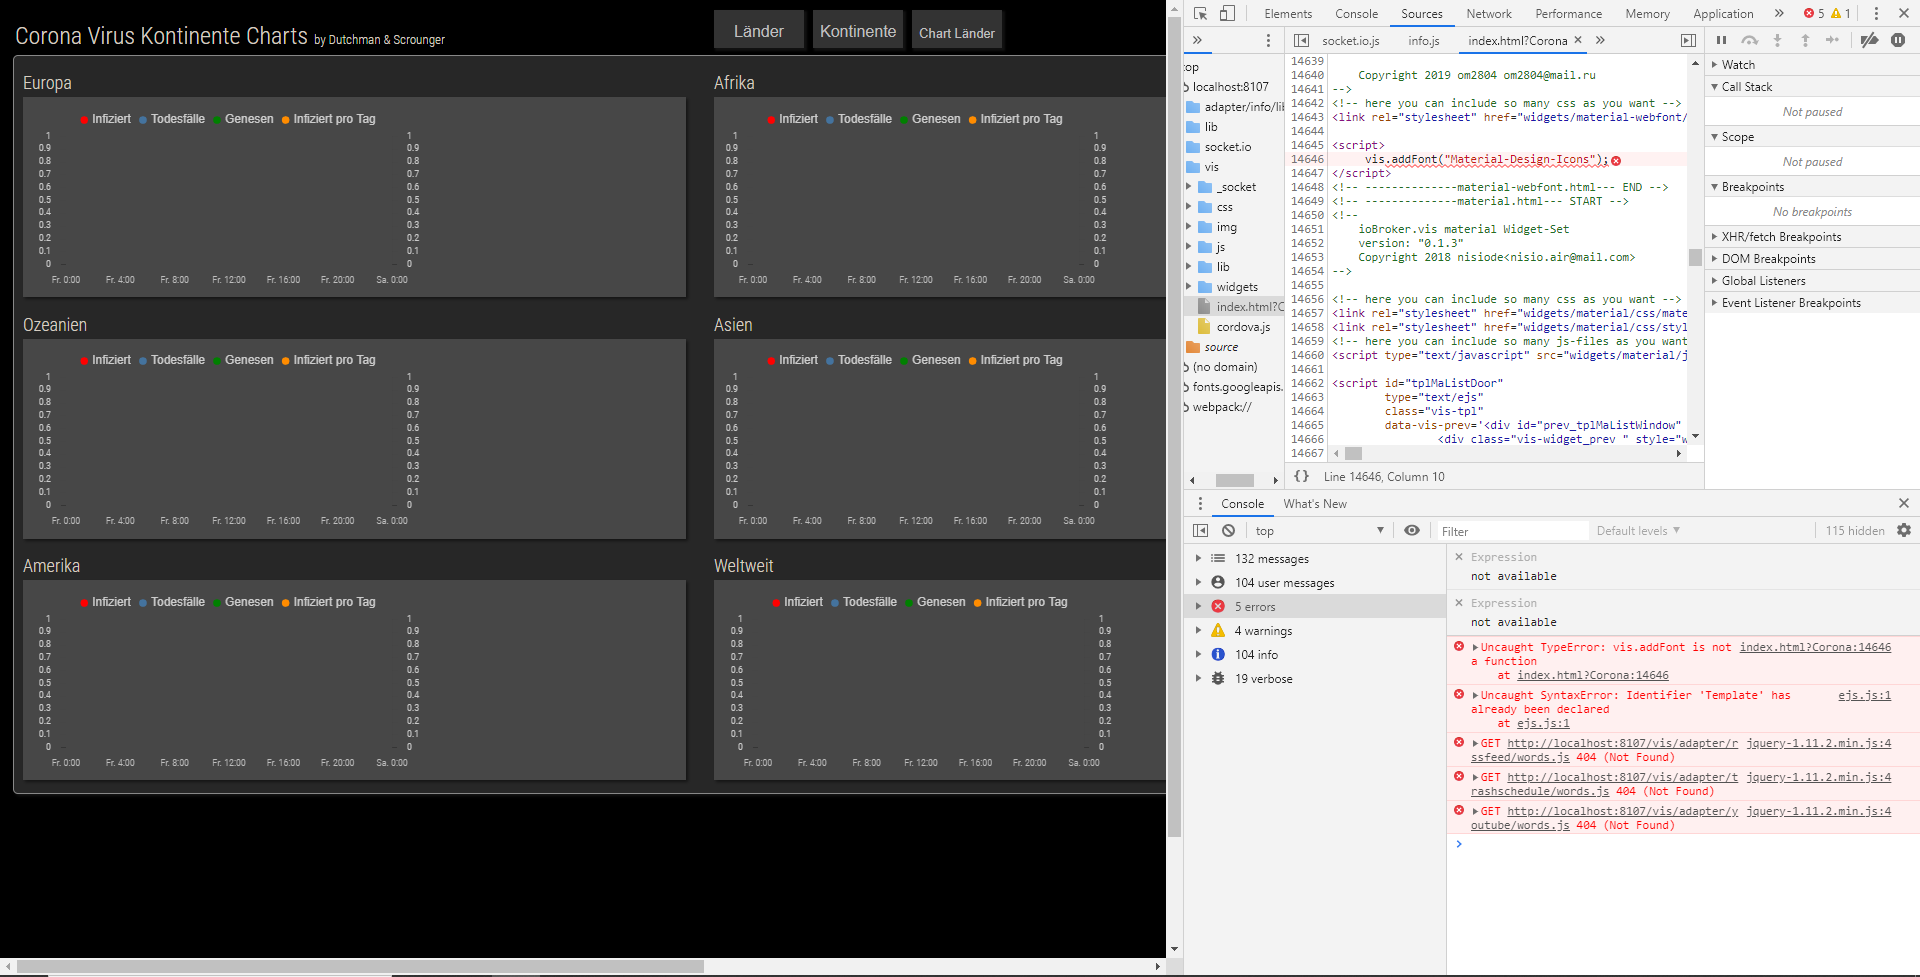Click the Kontinente navigation button

click(858, 31)
